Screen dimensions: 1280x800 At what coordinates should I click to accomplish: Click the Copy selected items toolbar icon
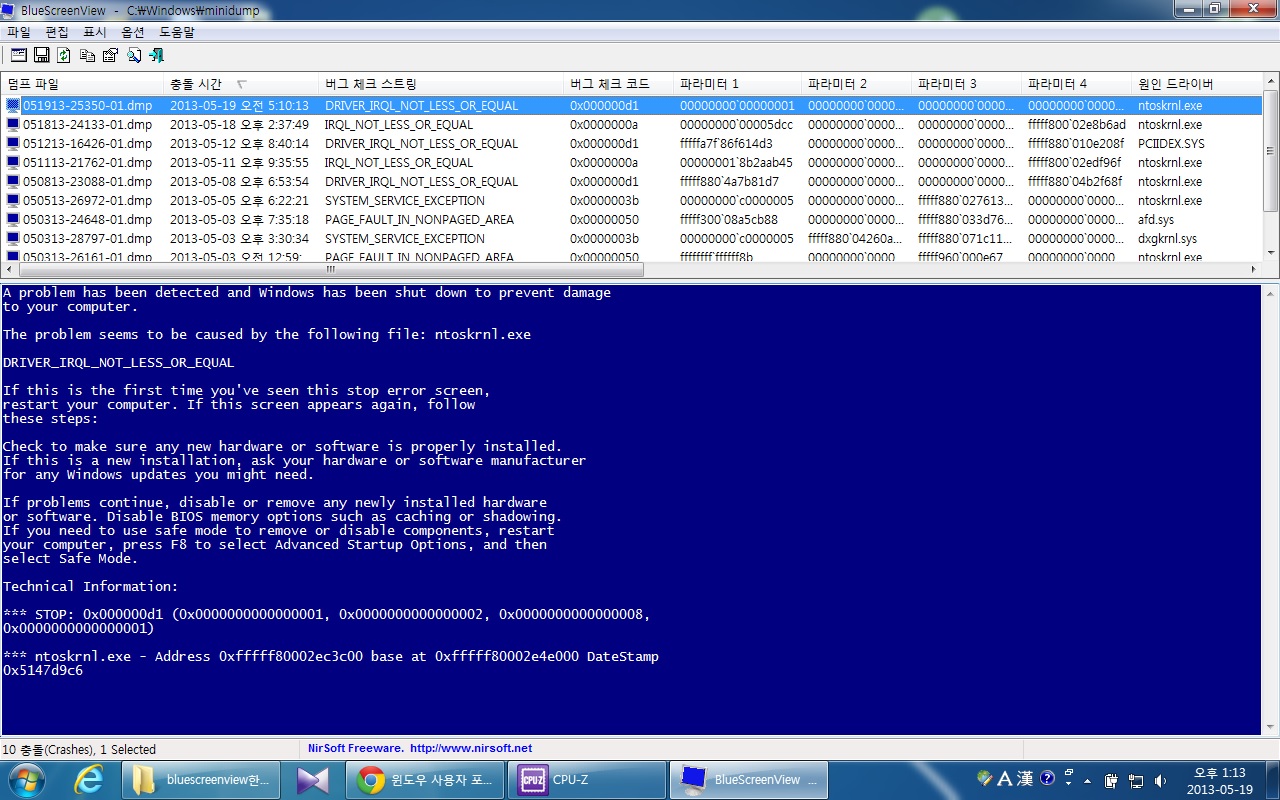[87, 55]
